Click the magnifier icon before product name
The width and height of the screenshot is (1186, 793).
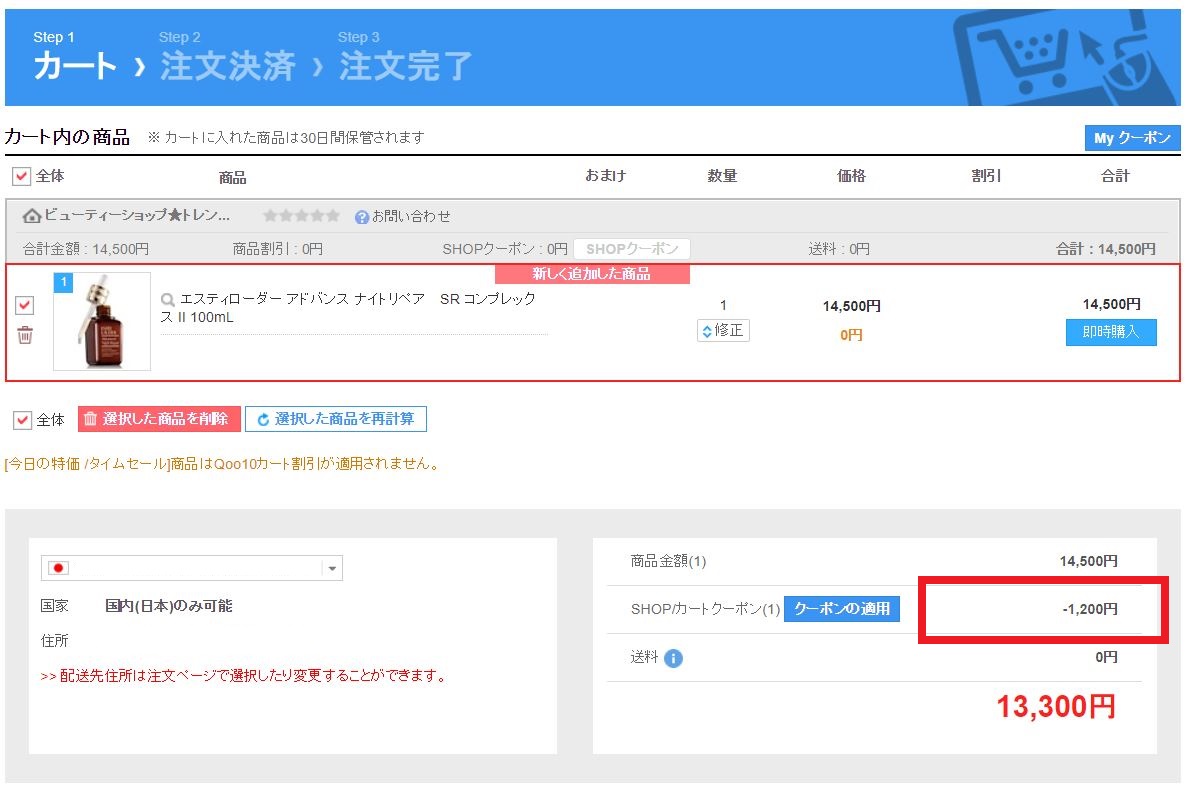[168, 299]
